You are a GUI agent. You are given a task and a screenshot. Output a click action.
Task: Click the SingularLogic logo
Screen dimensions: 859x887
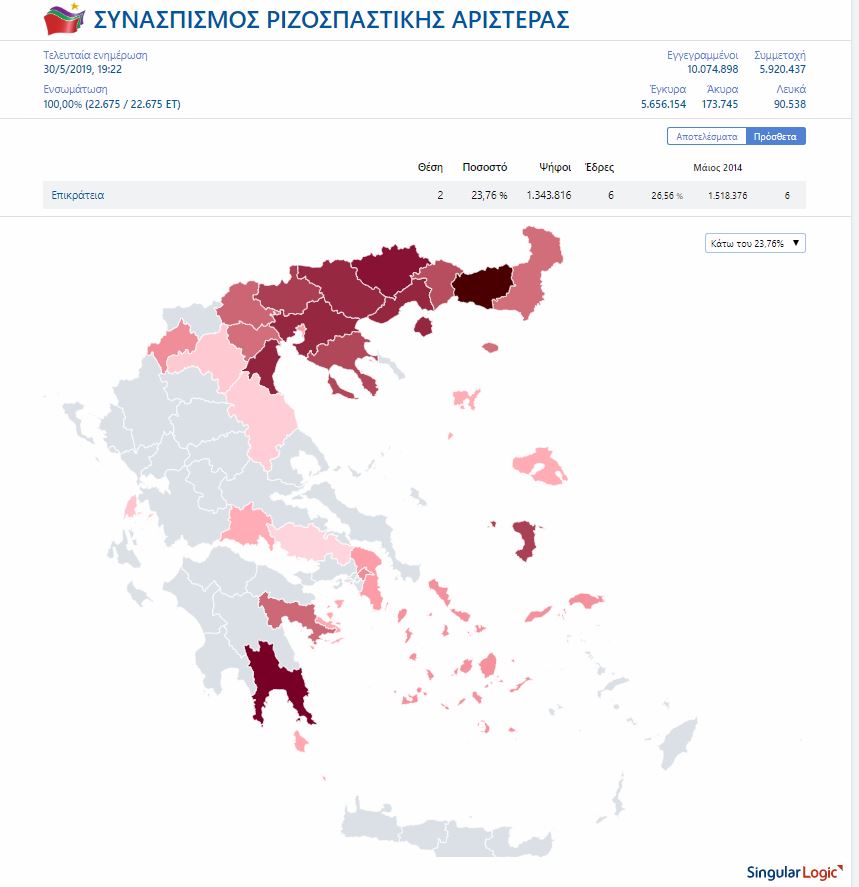795,871
